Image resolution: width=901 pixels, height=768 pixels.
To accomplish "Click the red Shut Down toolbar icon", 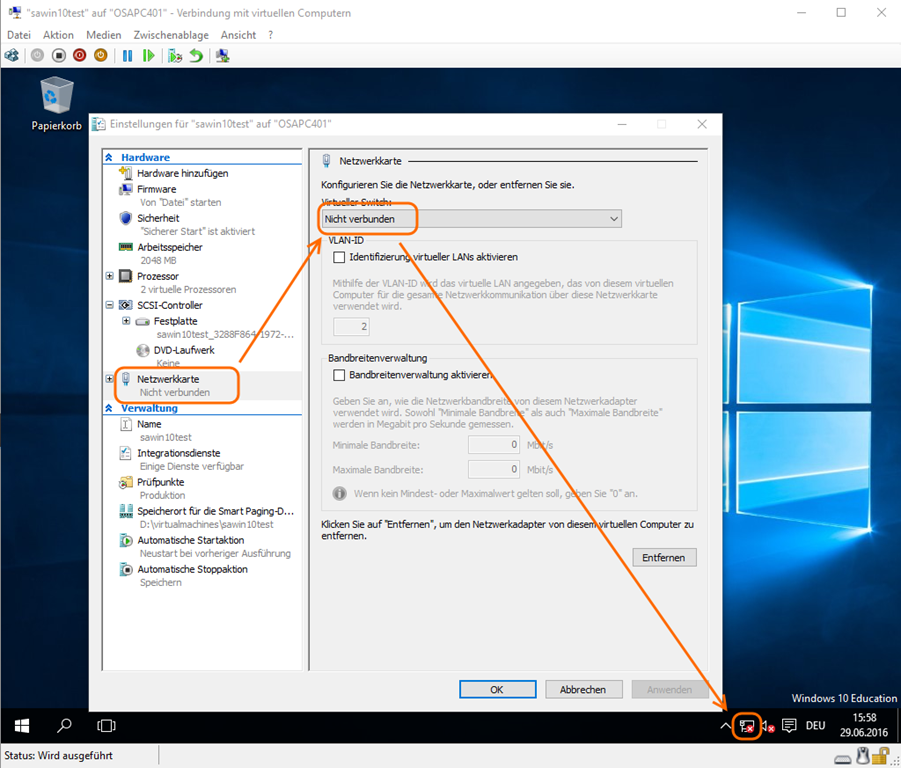I will point(80,56).
